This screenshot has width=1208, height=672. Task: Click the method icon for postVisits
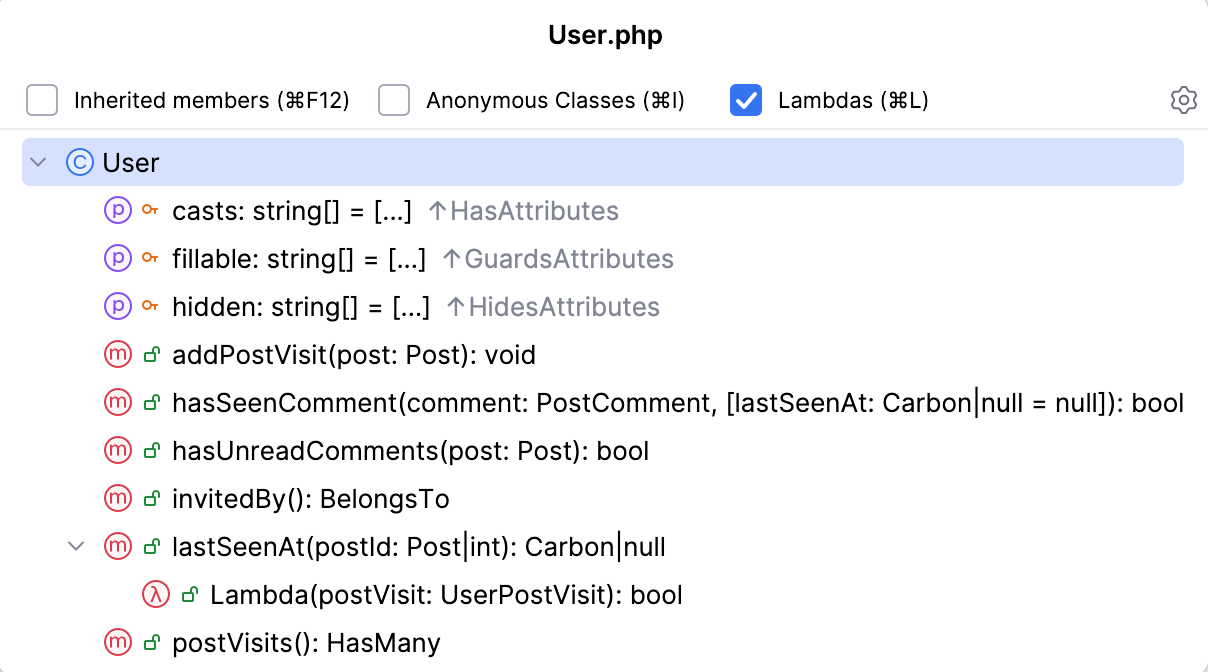[x=117, y=643]
